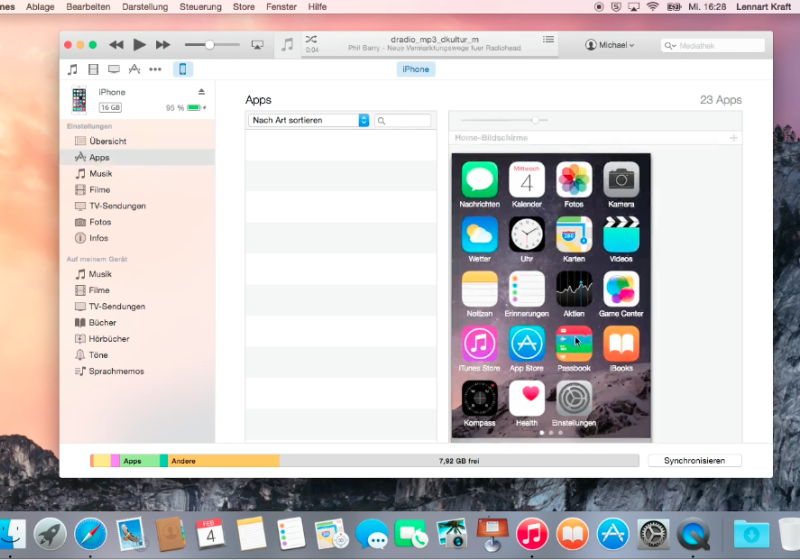Click the Mediathek search field
This screenshot has height=560, width=800.
click(713, 45)
